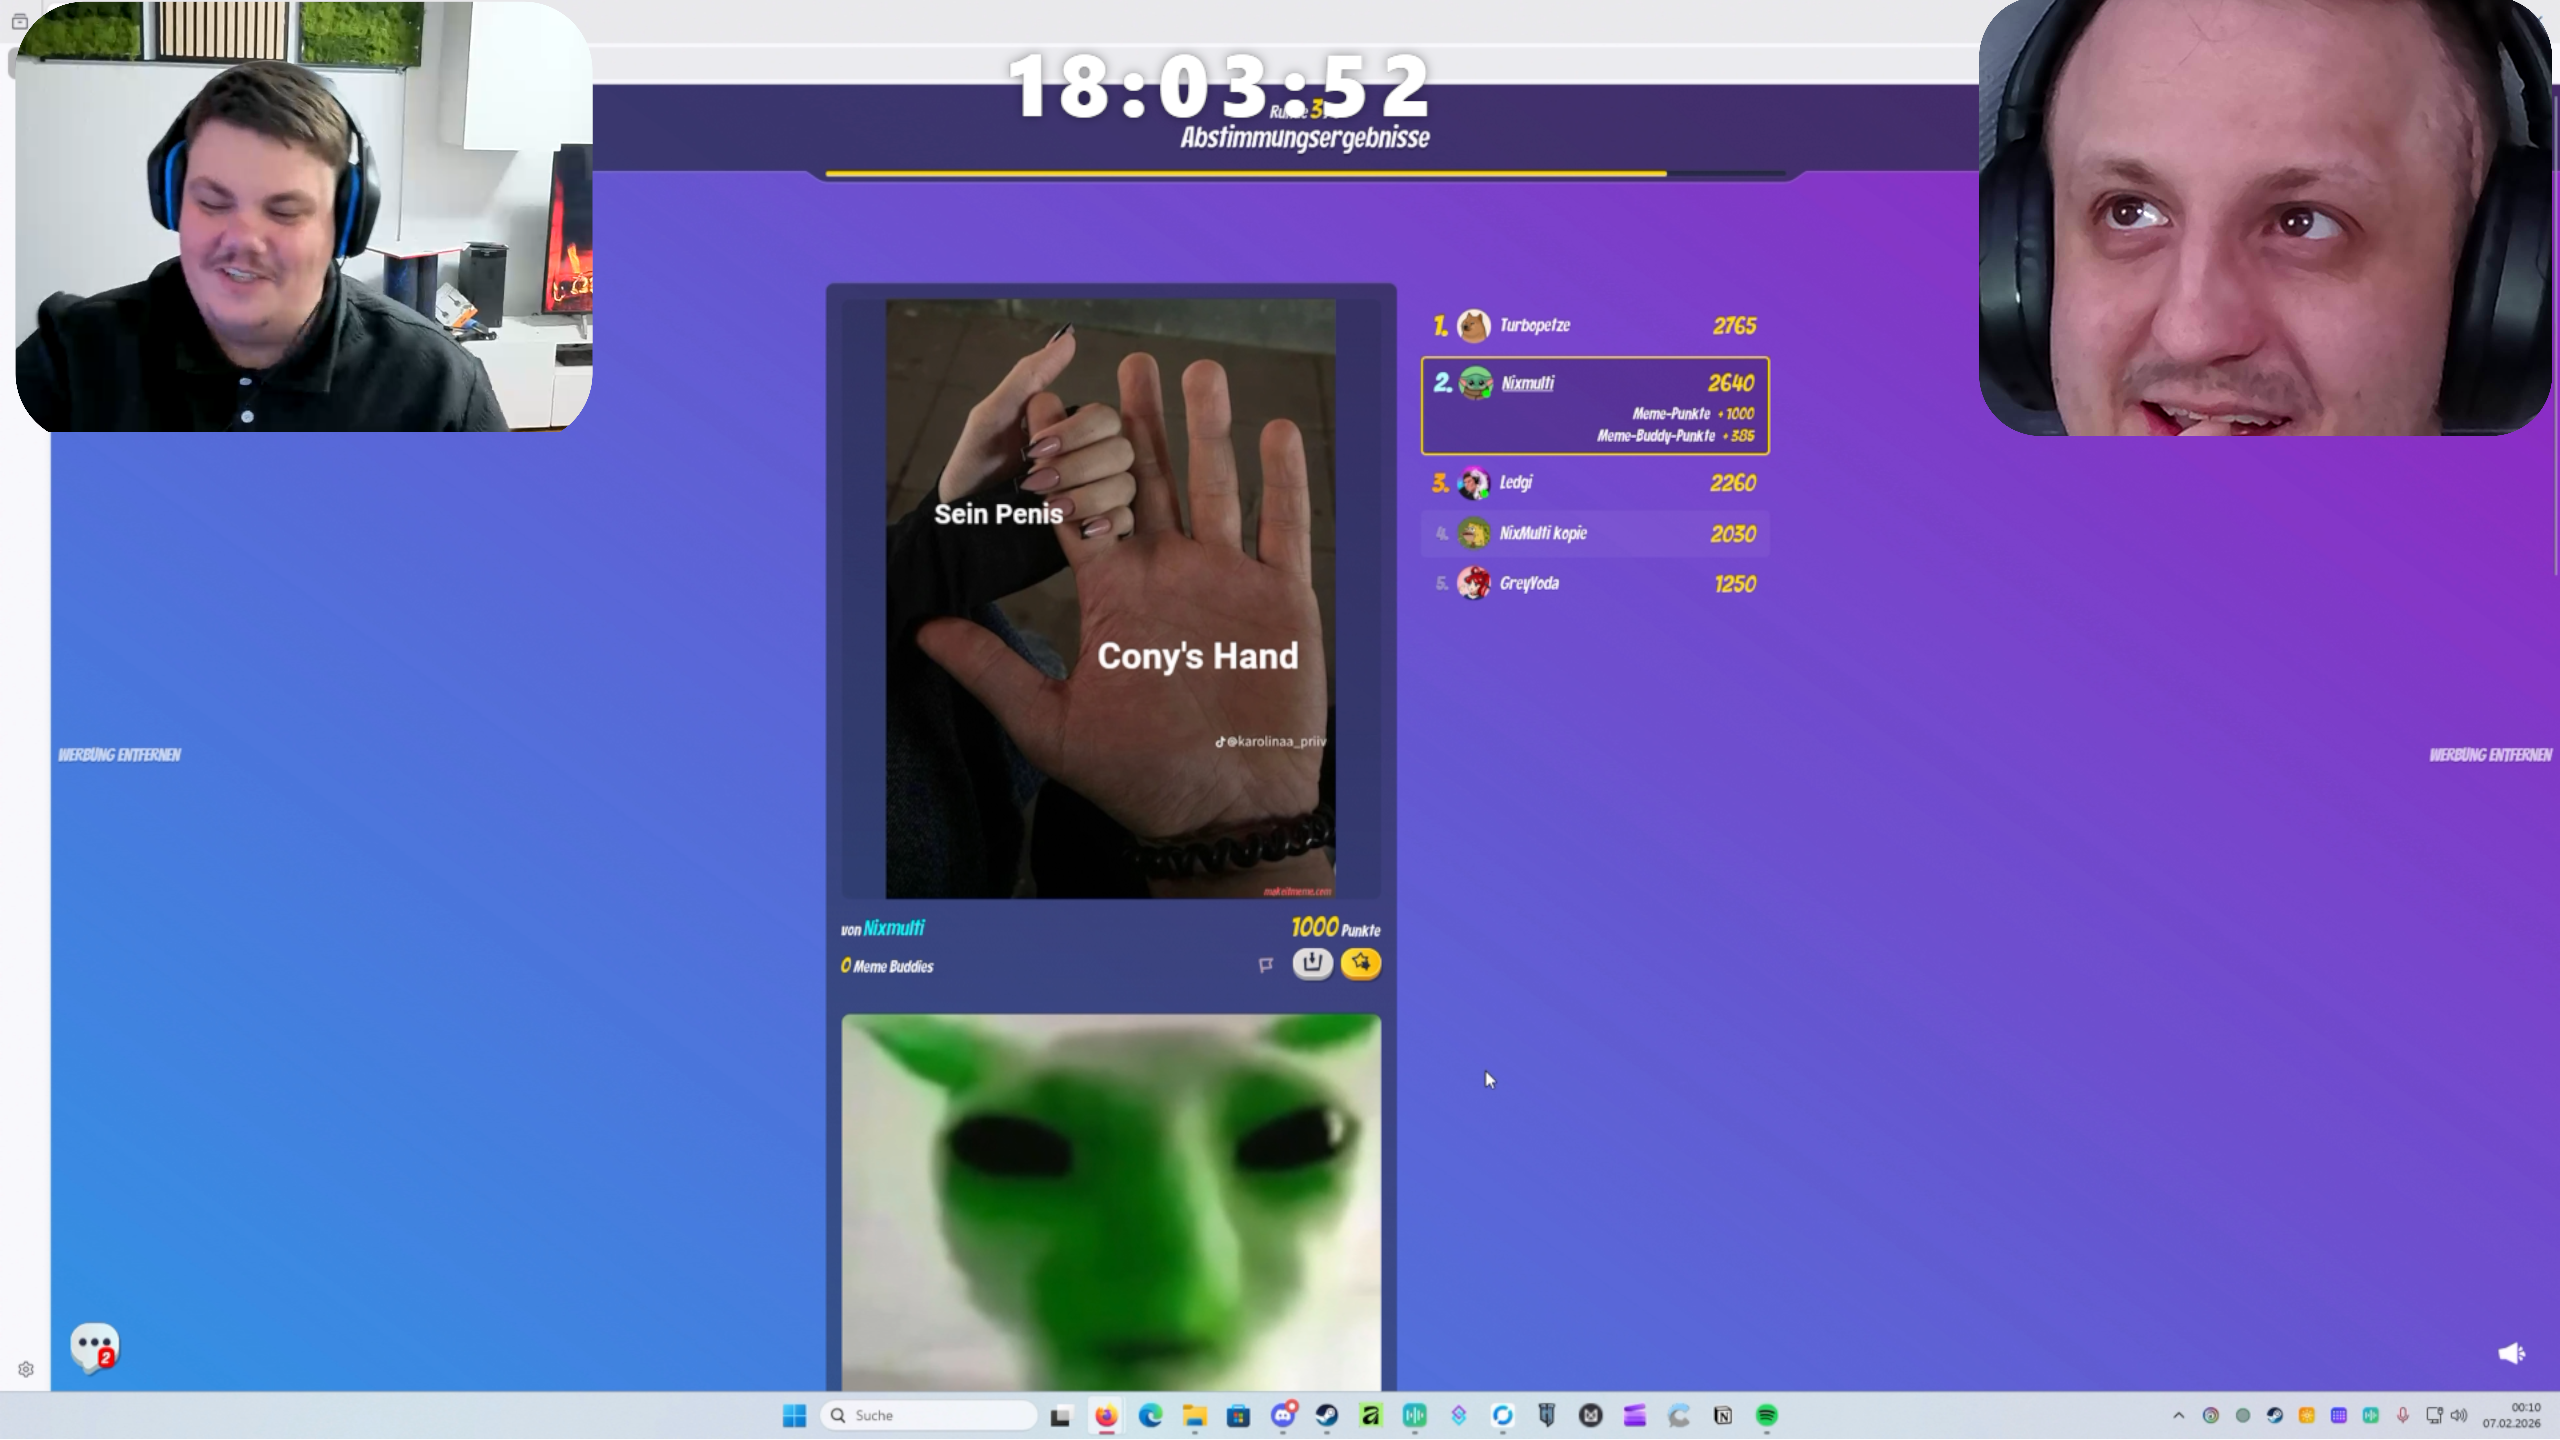This screenshot has width=2560, height=1440.
Task: Click the purple grid tray icon
Action: click(x=2339, y=1415)
